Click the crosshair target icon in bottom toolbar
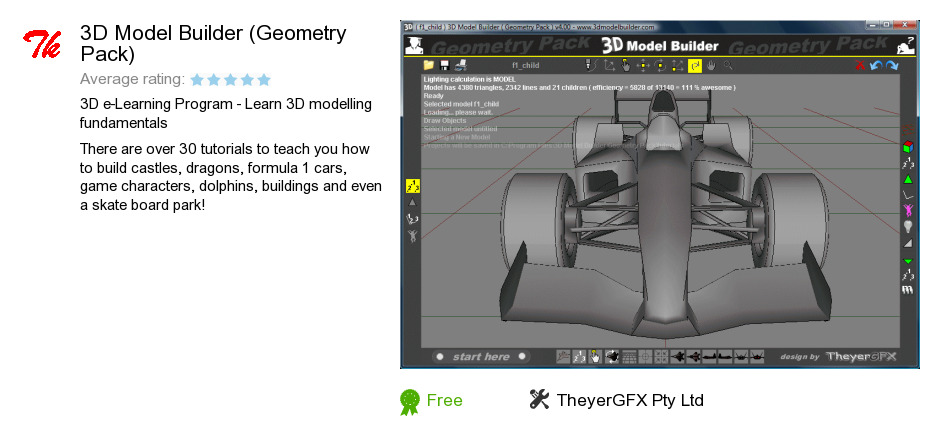Viewport: 940px width, 446px height. tap(645, 357)
